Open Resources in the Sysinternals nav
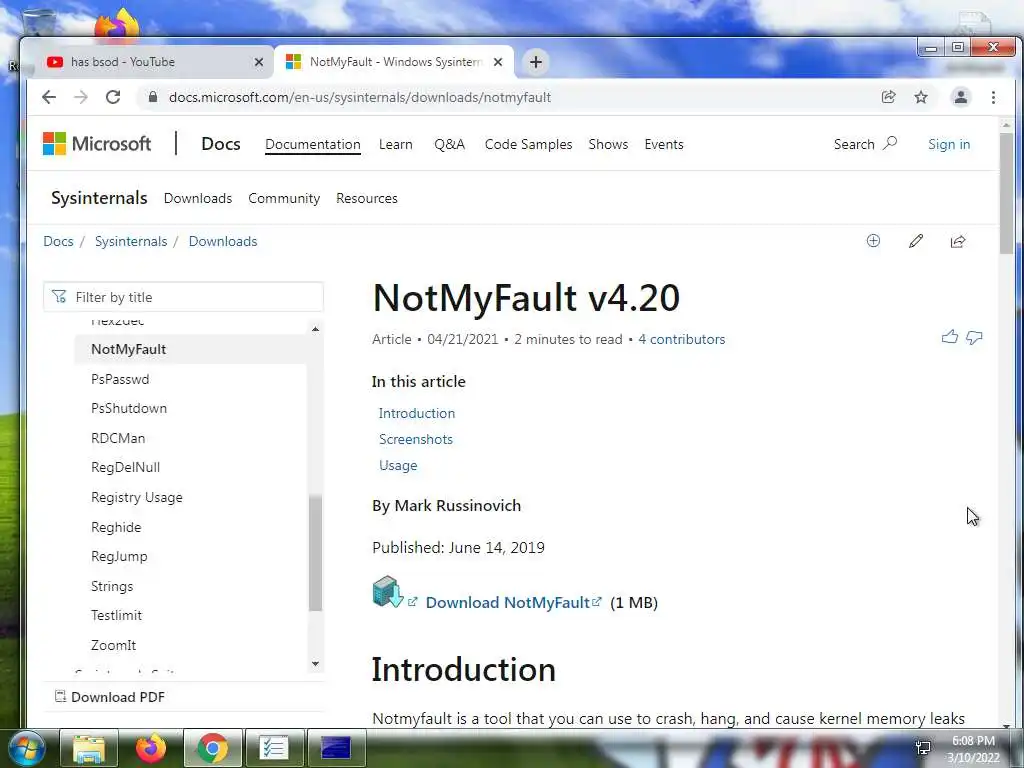This screenshot has width=1024, height=768. click(367, 198)
